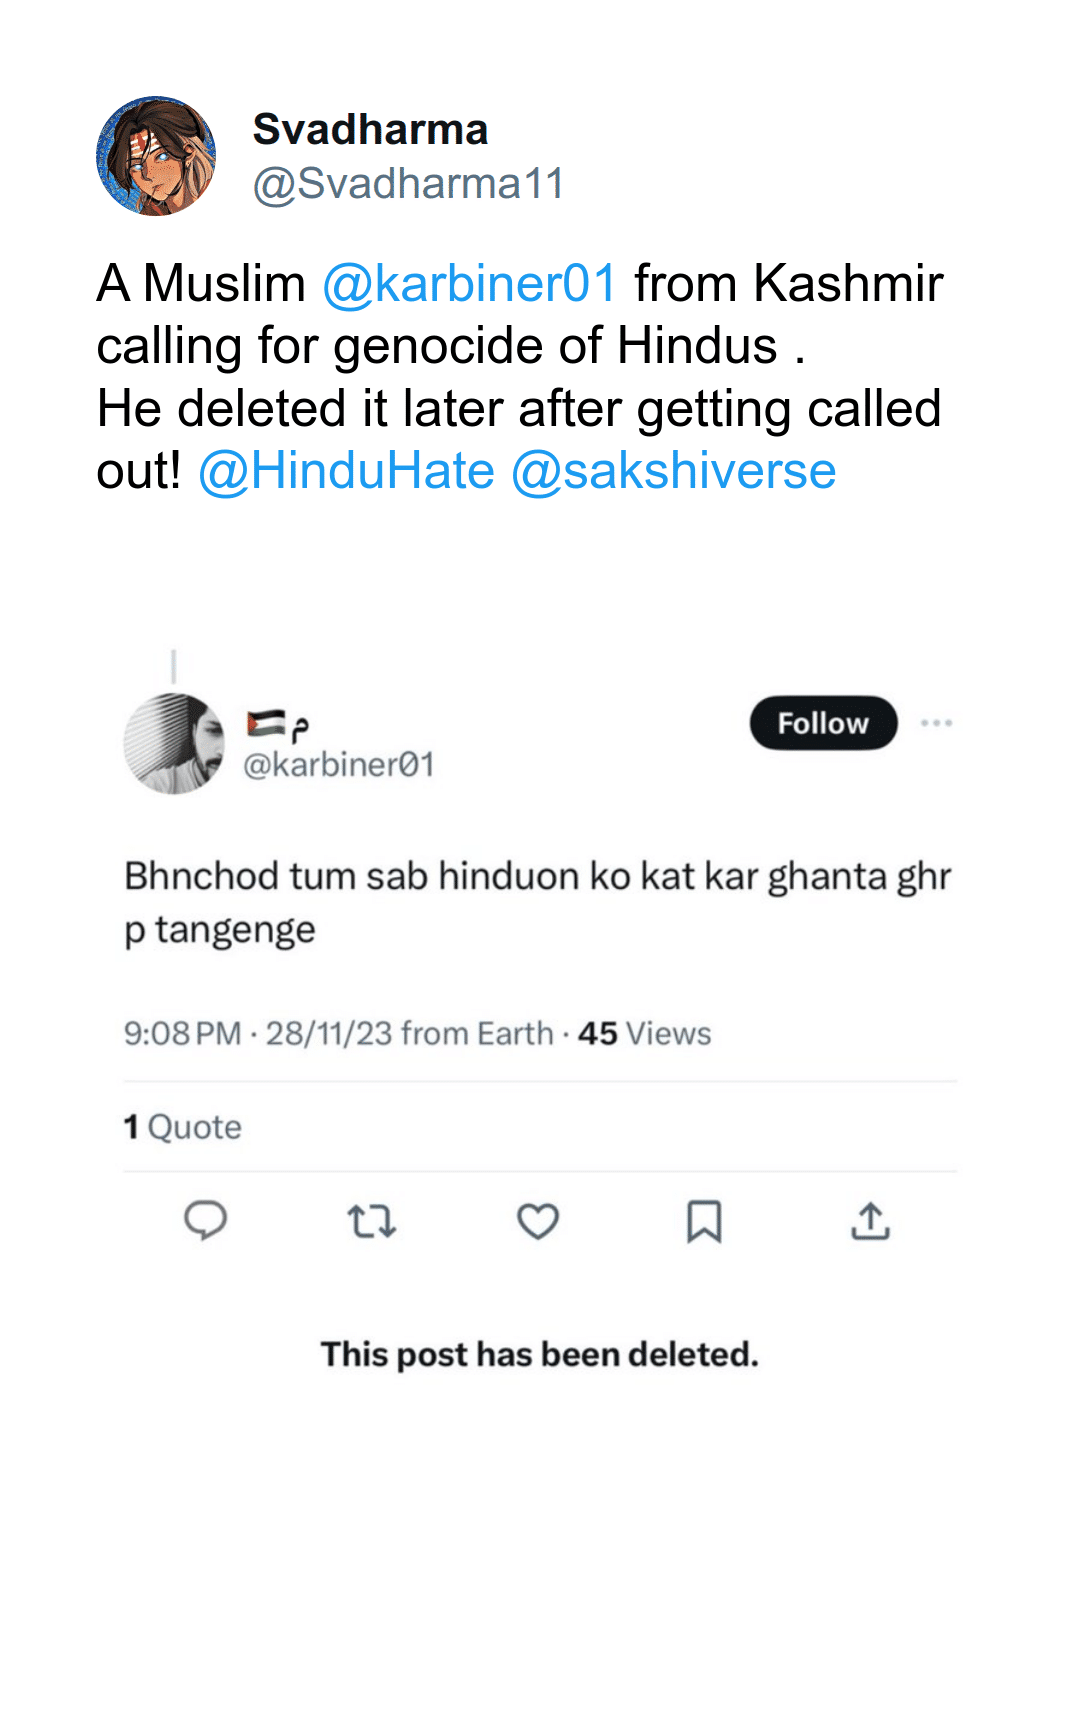Click the @karbiner01 handle under avatar

click(x=339, y=765)
